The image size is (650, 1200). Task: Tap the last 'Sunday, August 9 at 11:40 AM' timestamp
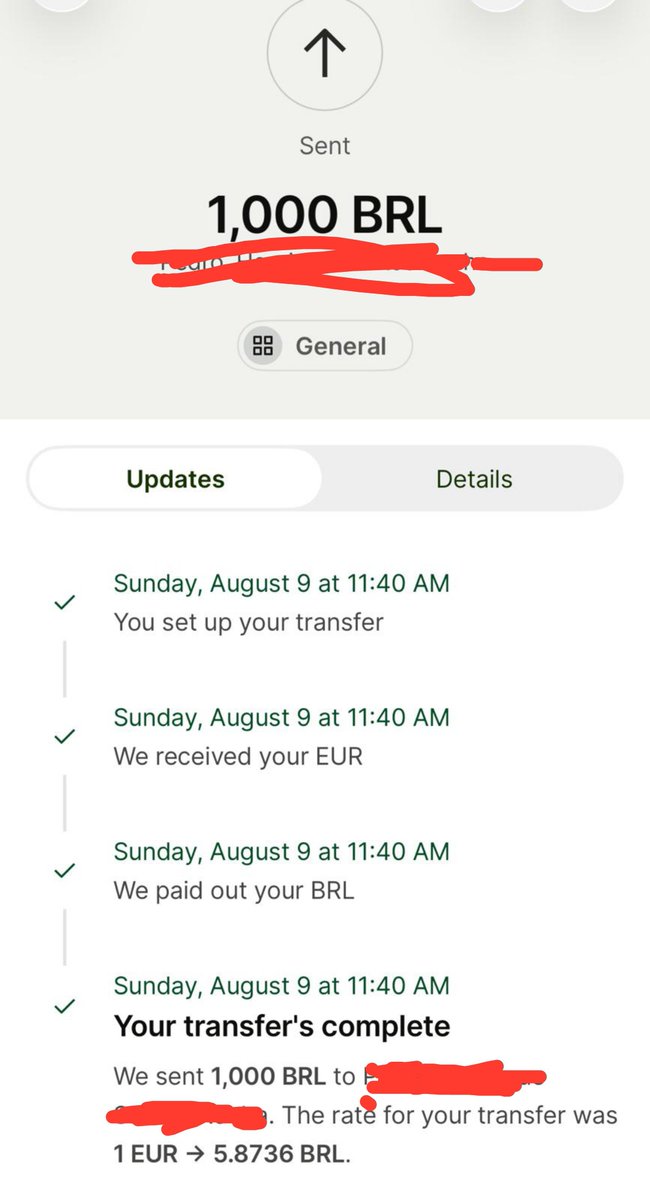pyautogui.click(x=282, y=986)
